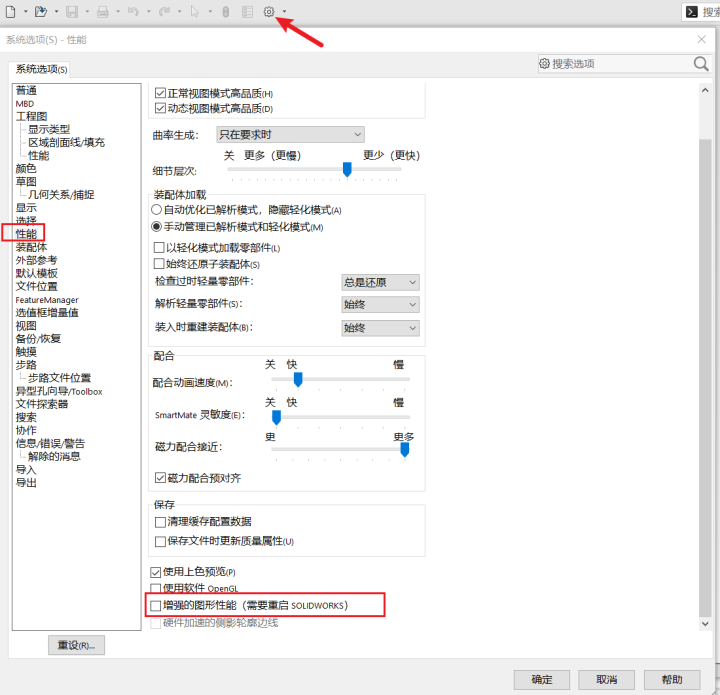The image size is (720, 695).
Task: Close the System Options dialog
Action: (702, 39)
